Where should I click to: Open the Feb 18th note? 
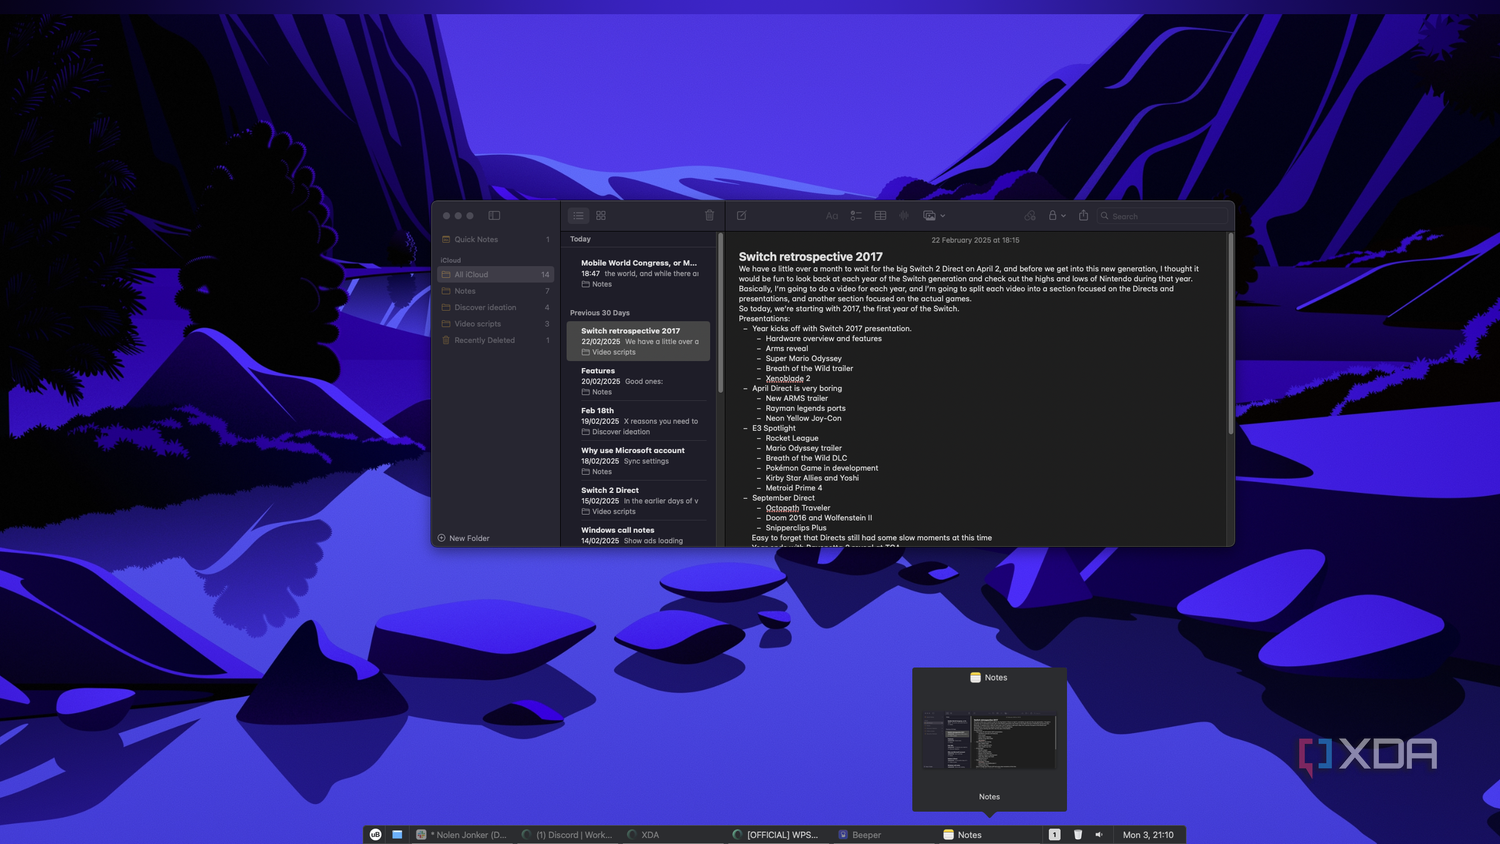(639, 421)
